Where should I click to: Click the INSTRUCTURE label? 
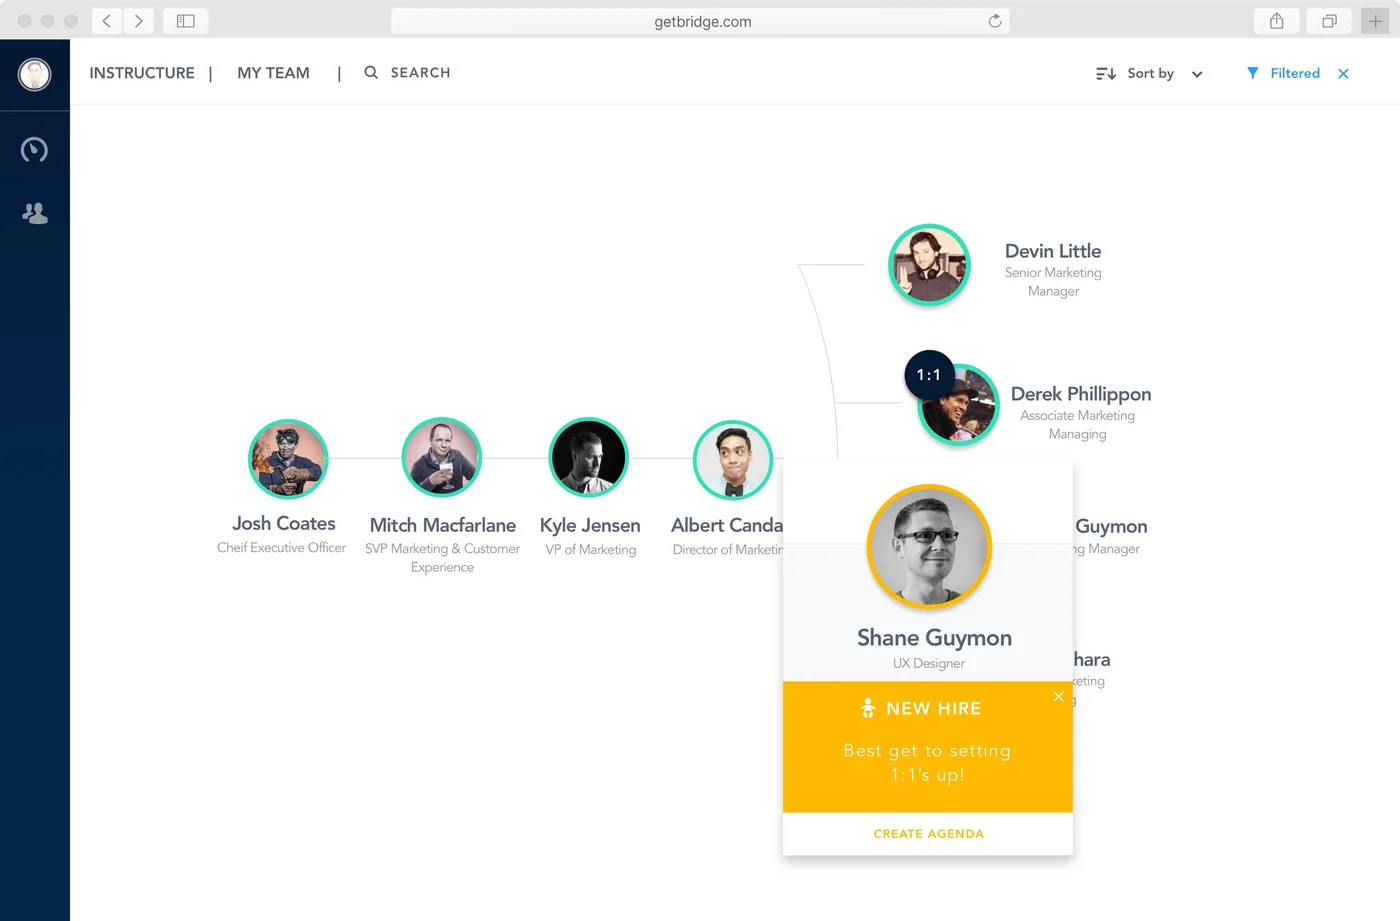pos(142,73)
